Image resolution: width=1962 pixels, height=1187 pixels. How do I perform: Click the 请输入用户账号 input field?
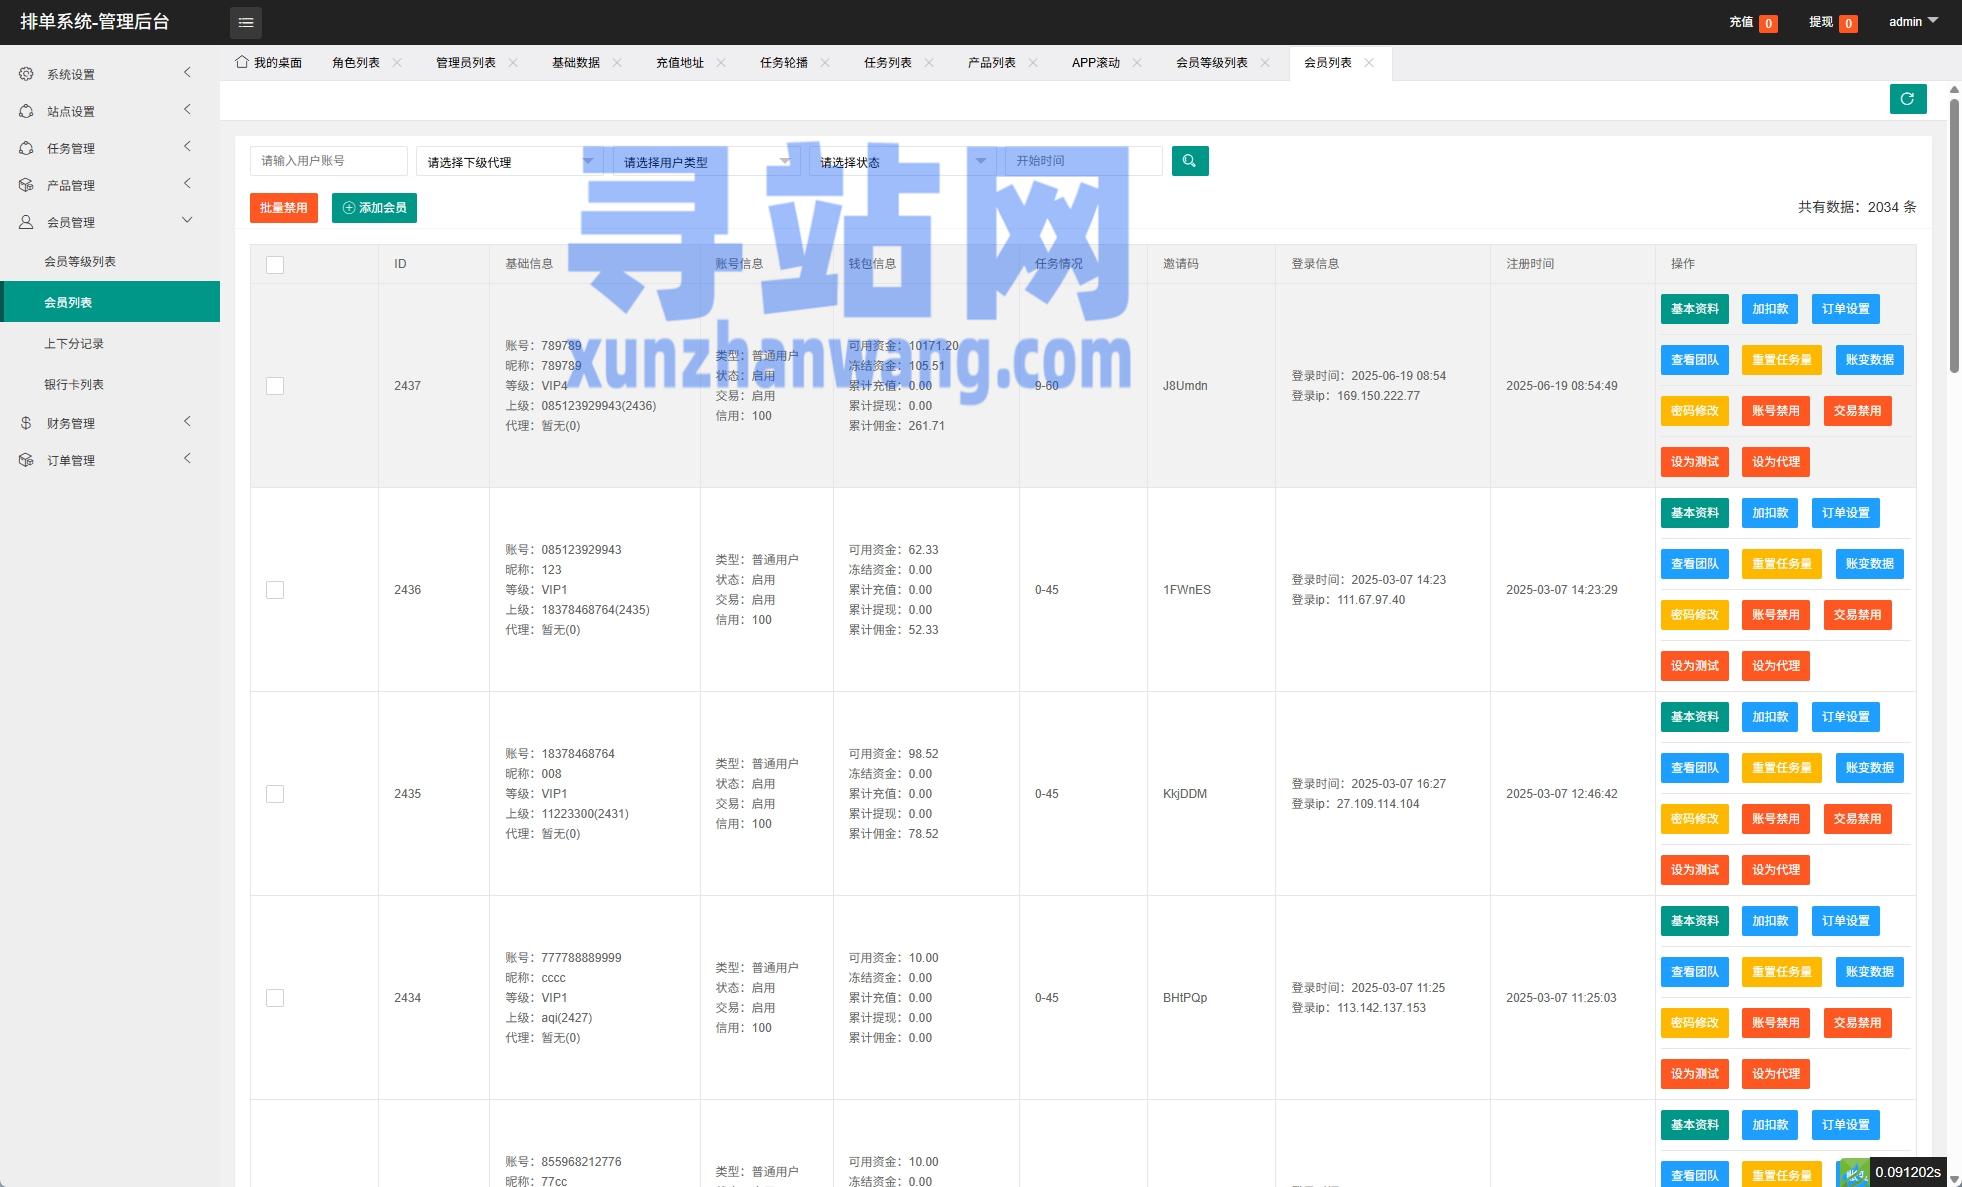click(x=329, y=161)
